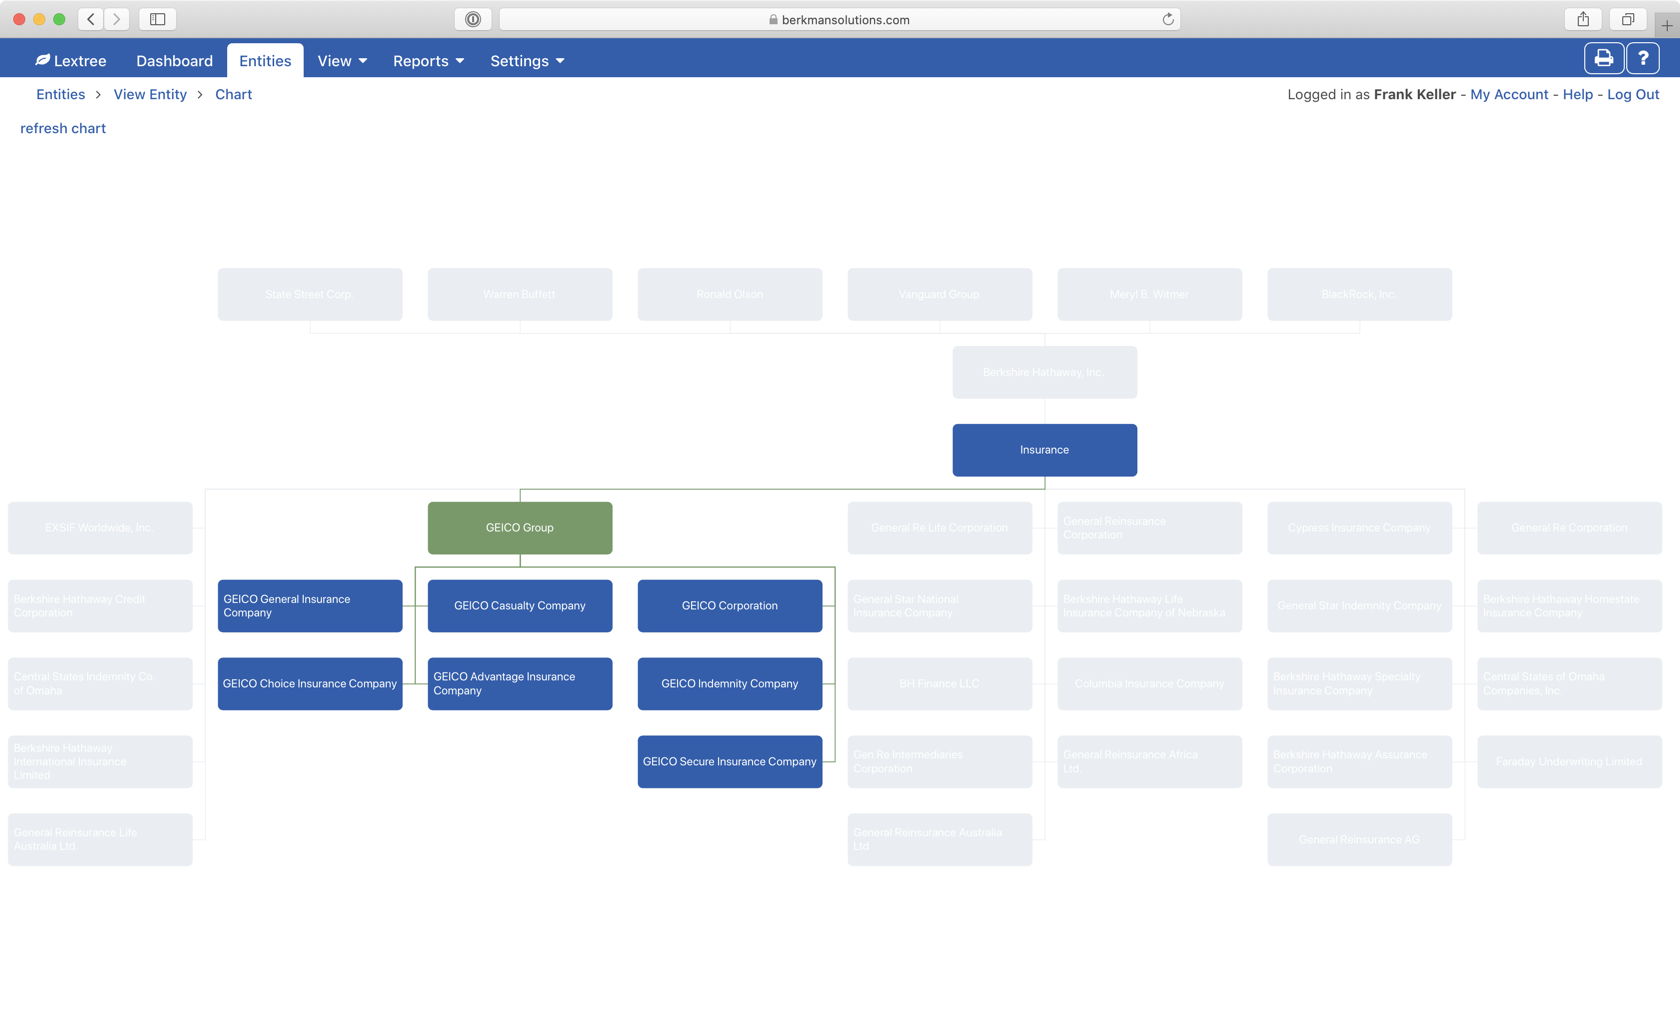The width and height of the screenshot is (1680, 1027).
Task: Click the faded General Star Indemnity Company node
Action: pyautogui.click(x=1360, y=606)
